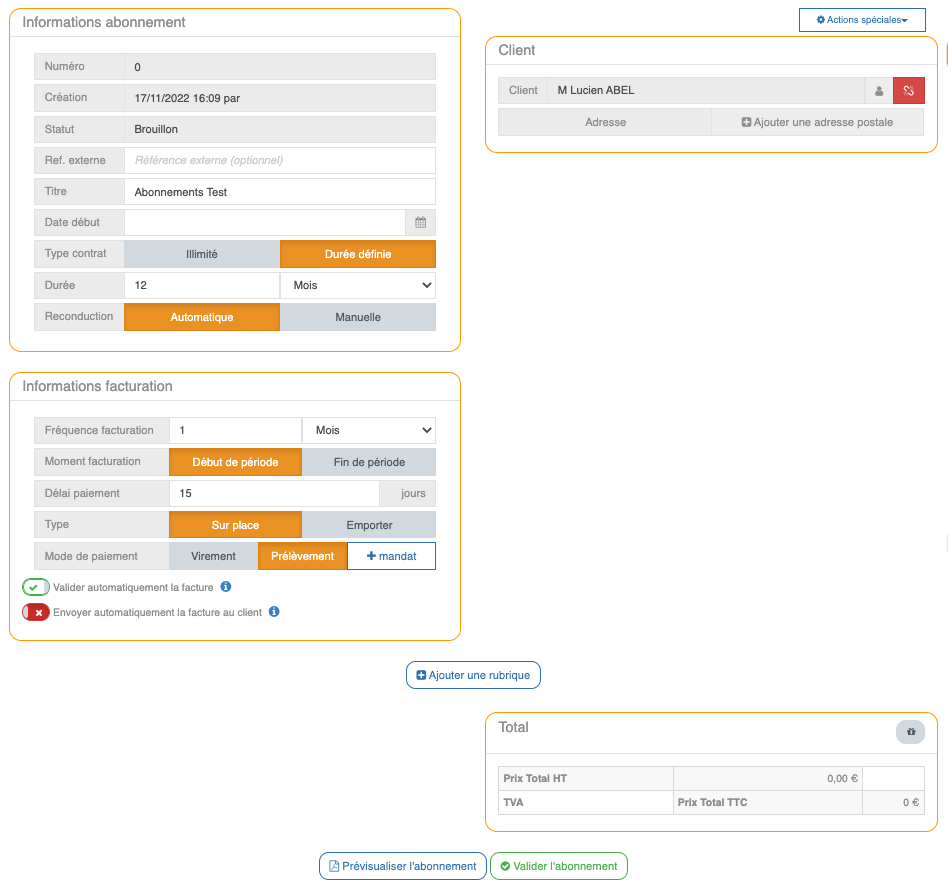Click Ajouter une adresse postale
This screenshot has width=948, height=881.
pos(817,122)
